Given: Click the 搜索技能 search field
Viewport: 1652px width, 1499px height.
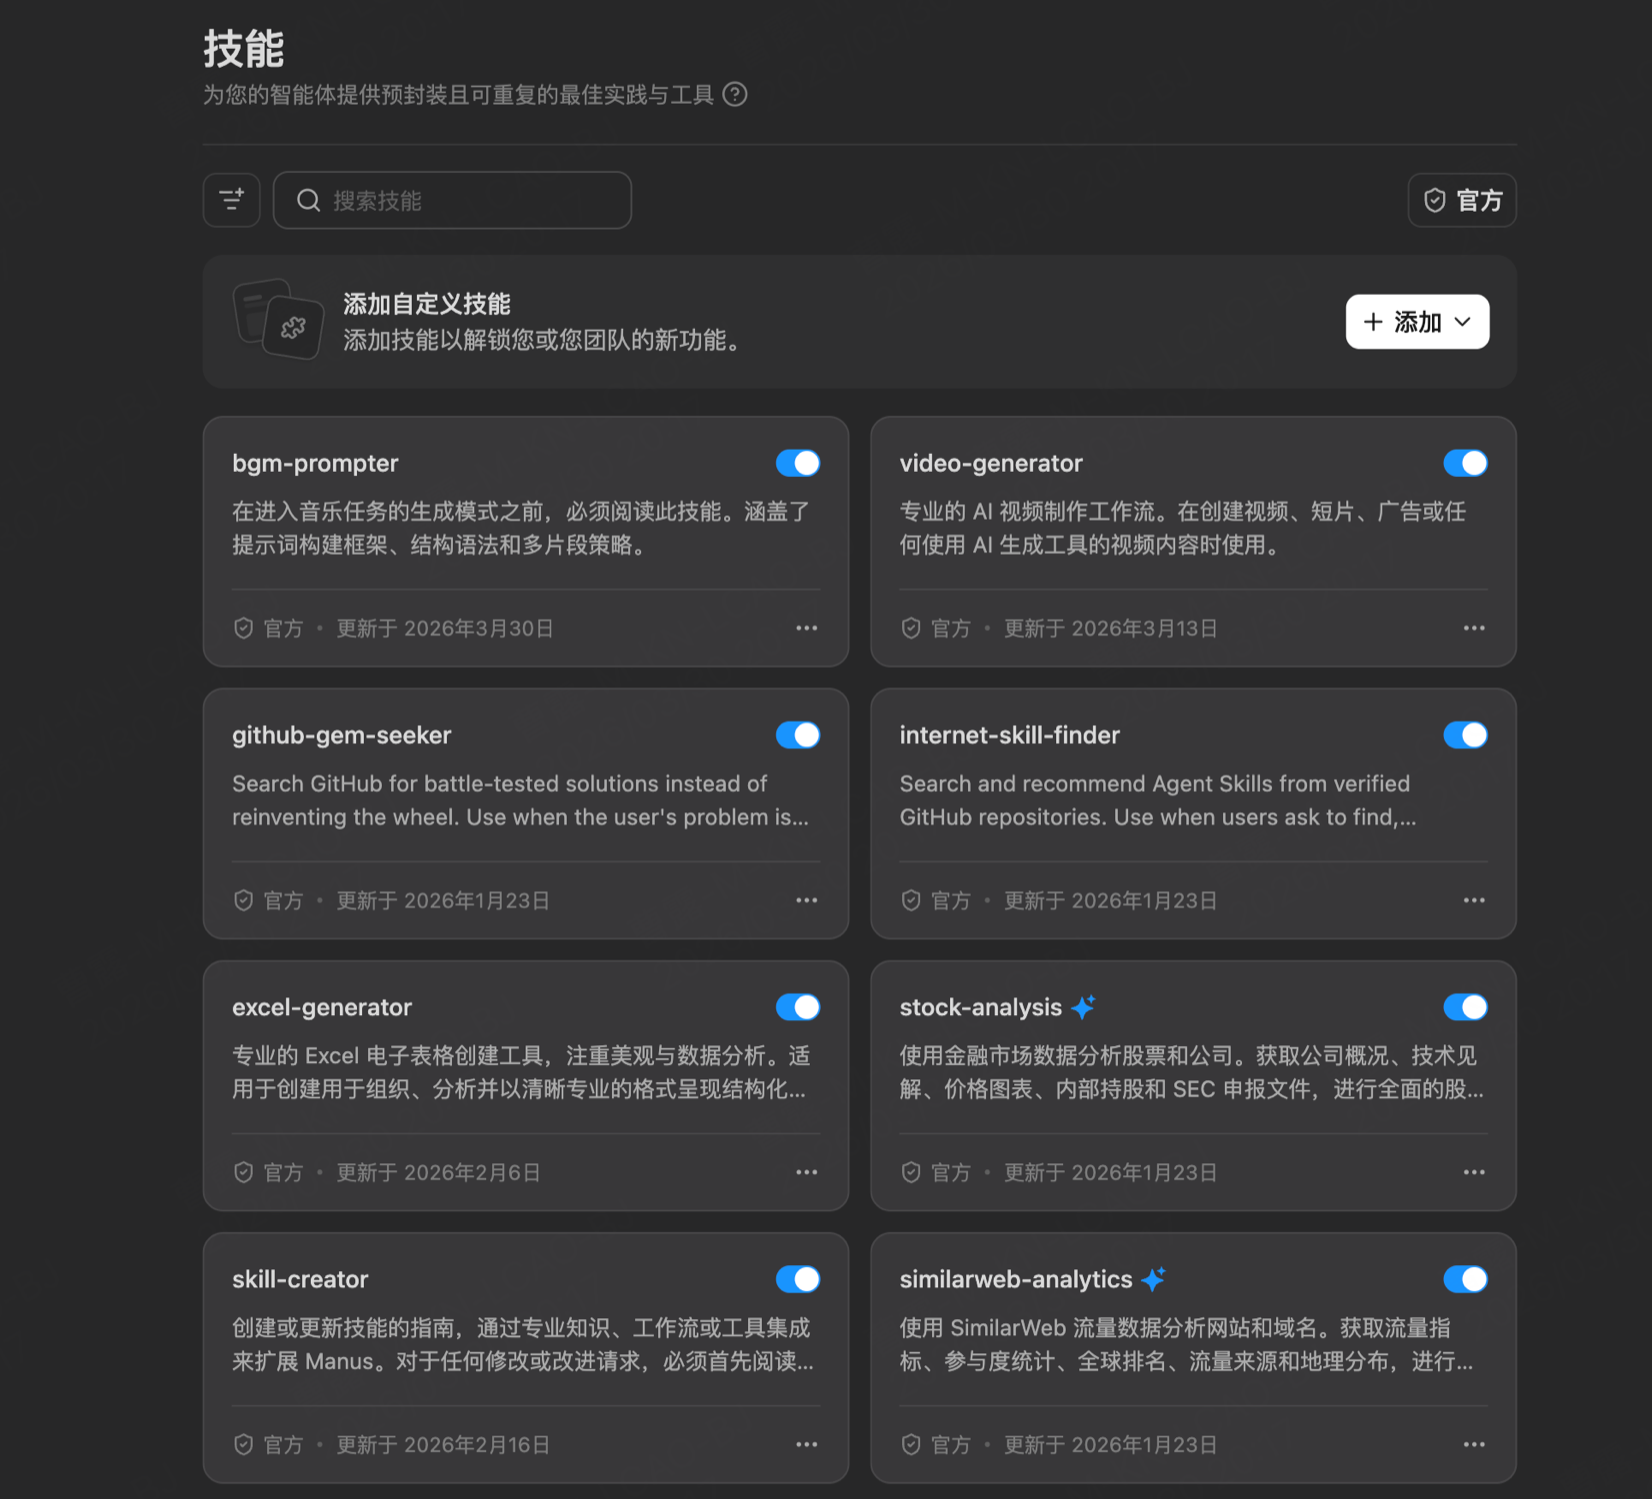Looking at the screenshot, I should point(453,200).
